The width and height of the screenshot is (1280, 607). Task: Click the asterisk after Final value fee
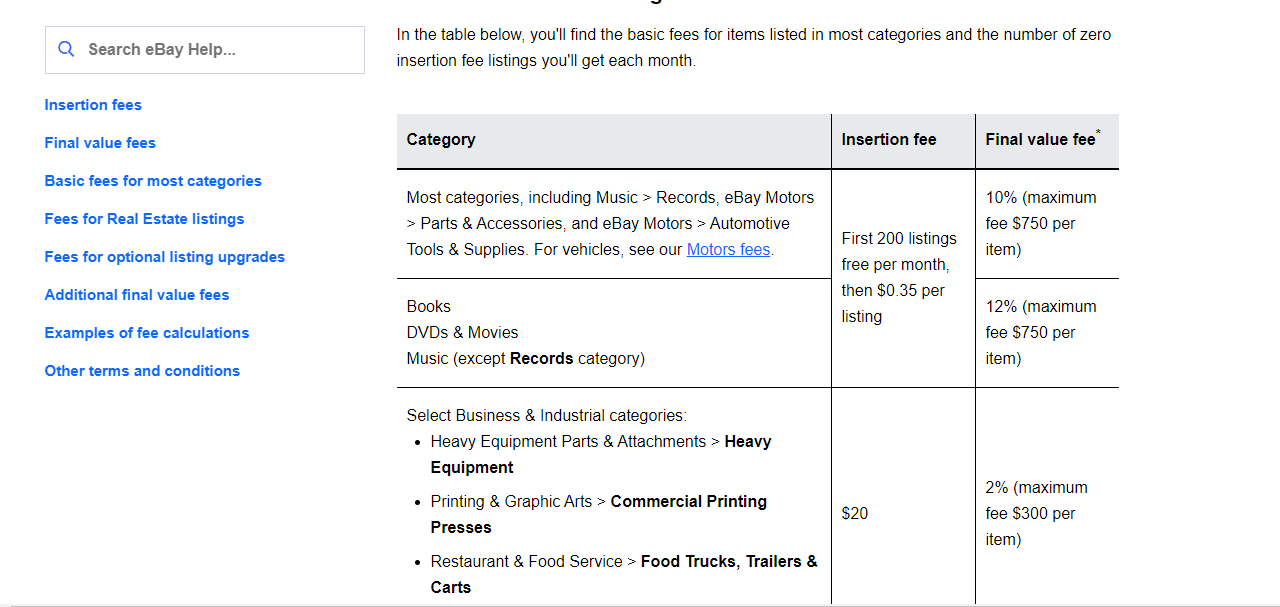point(1098,133)
